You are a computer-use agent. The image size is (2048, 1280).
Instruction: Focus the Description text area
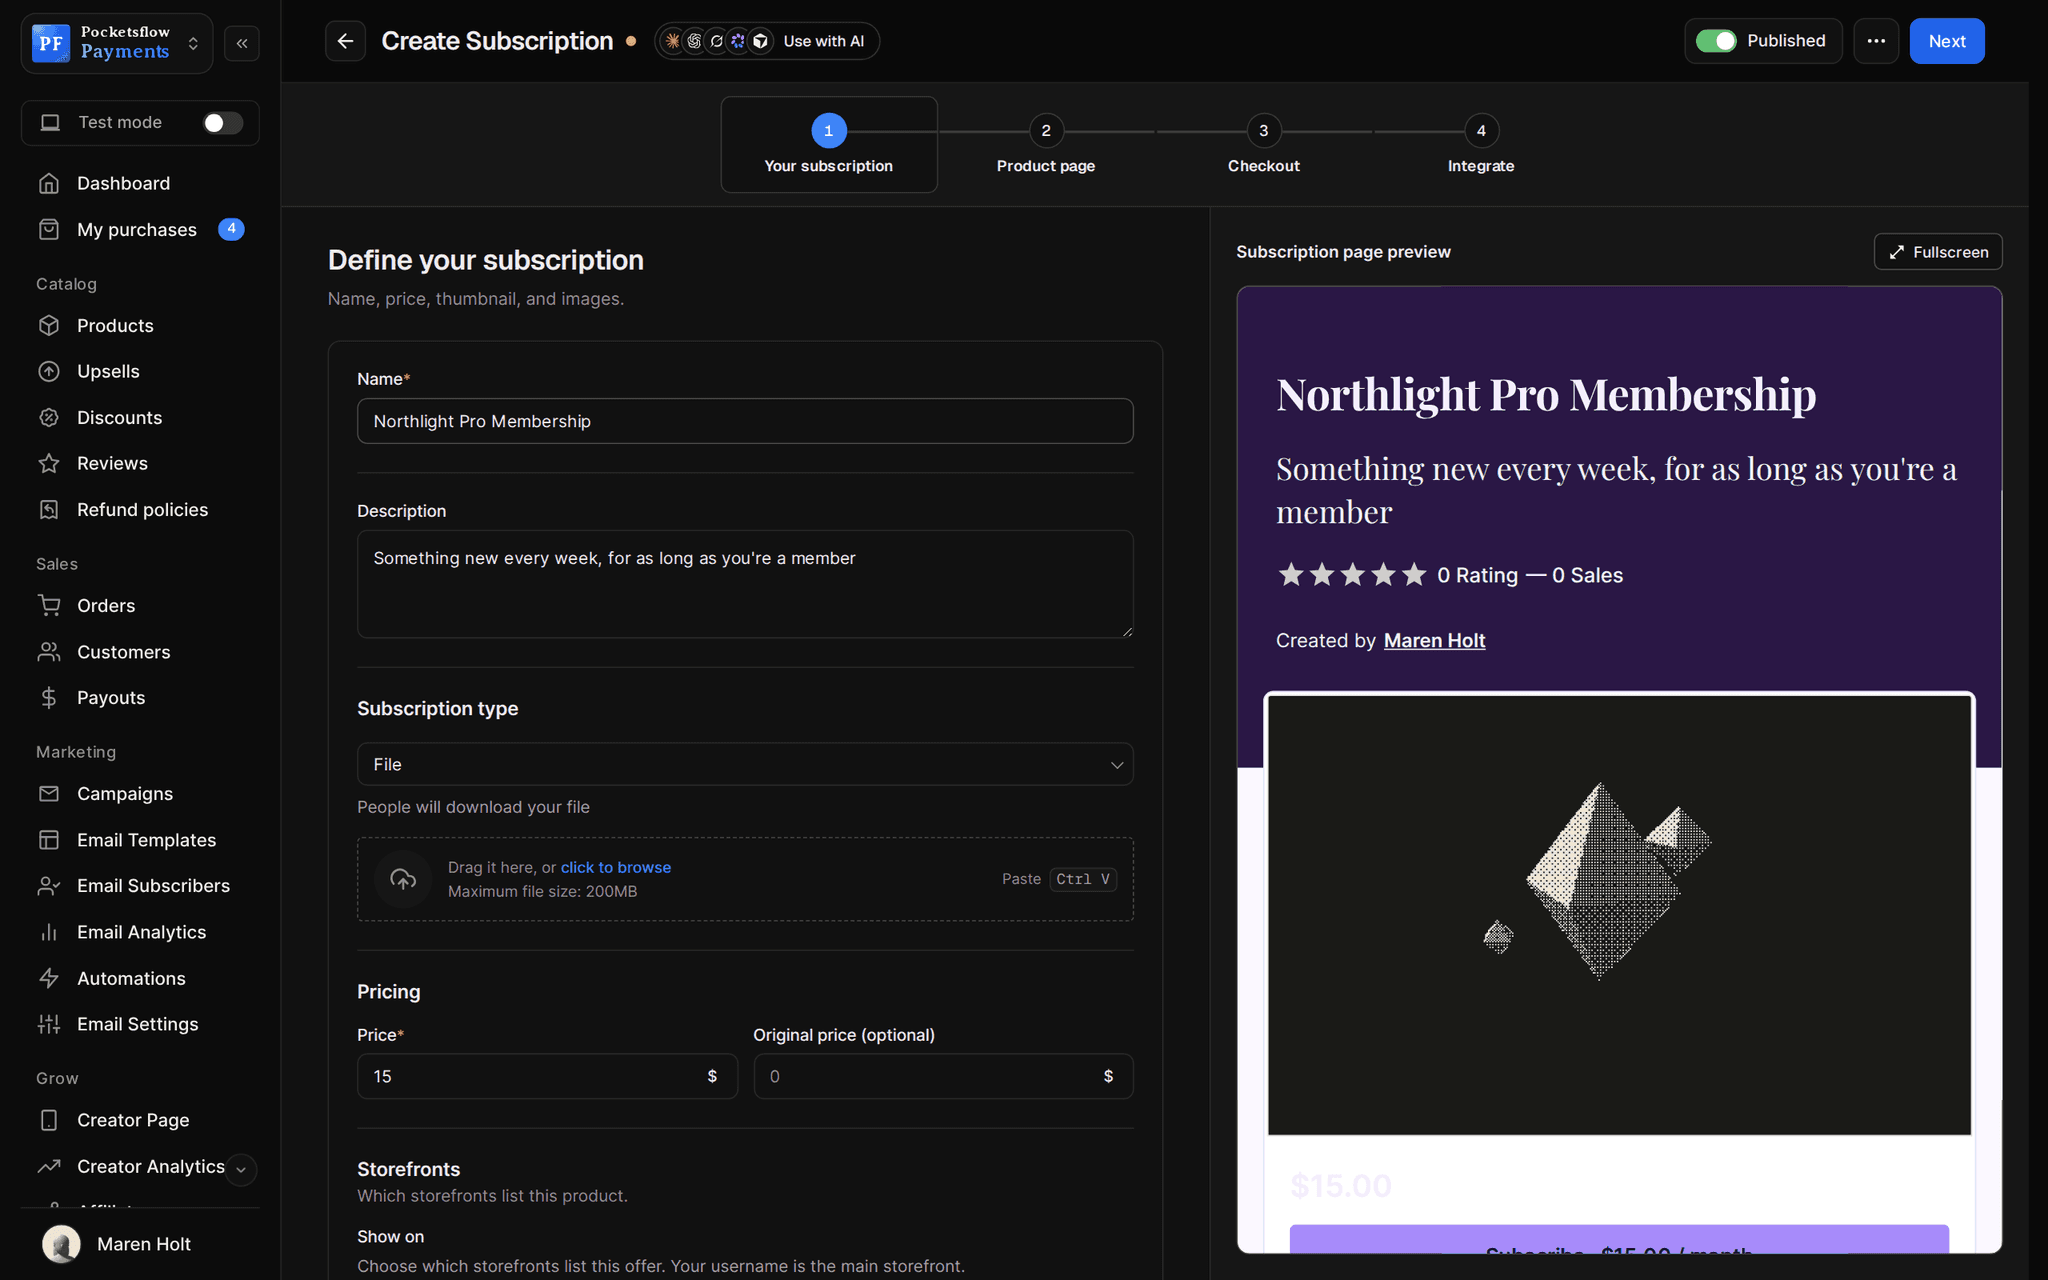click(745, 584)
